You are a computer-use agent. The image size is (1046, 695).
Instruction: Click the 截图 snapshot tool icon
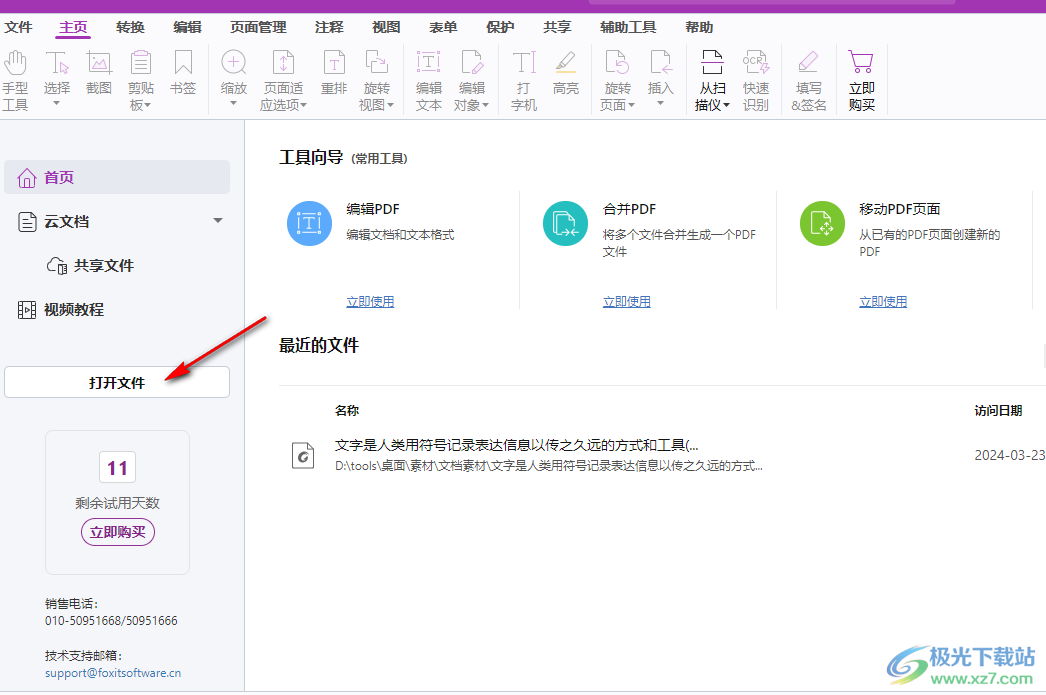tap(99, 70)
